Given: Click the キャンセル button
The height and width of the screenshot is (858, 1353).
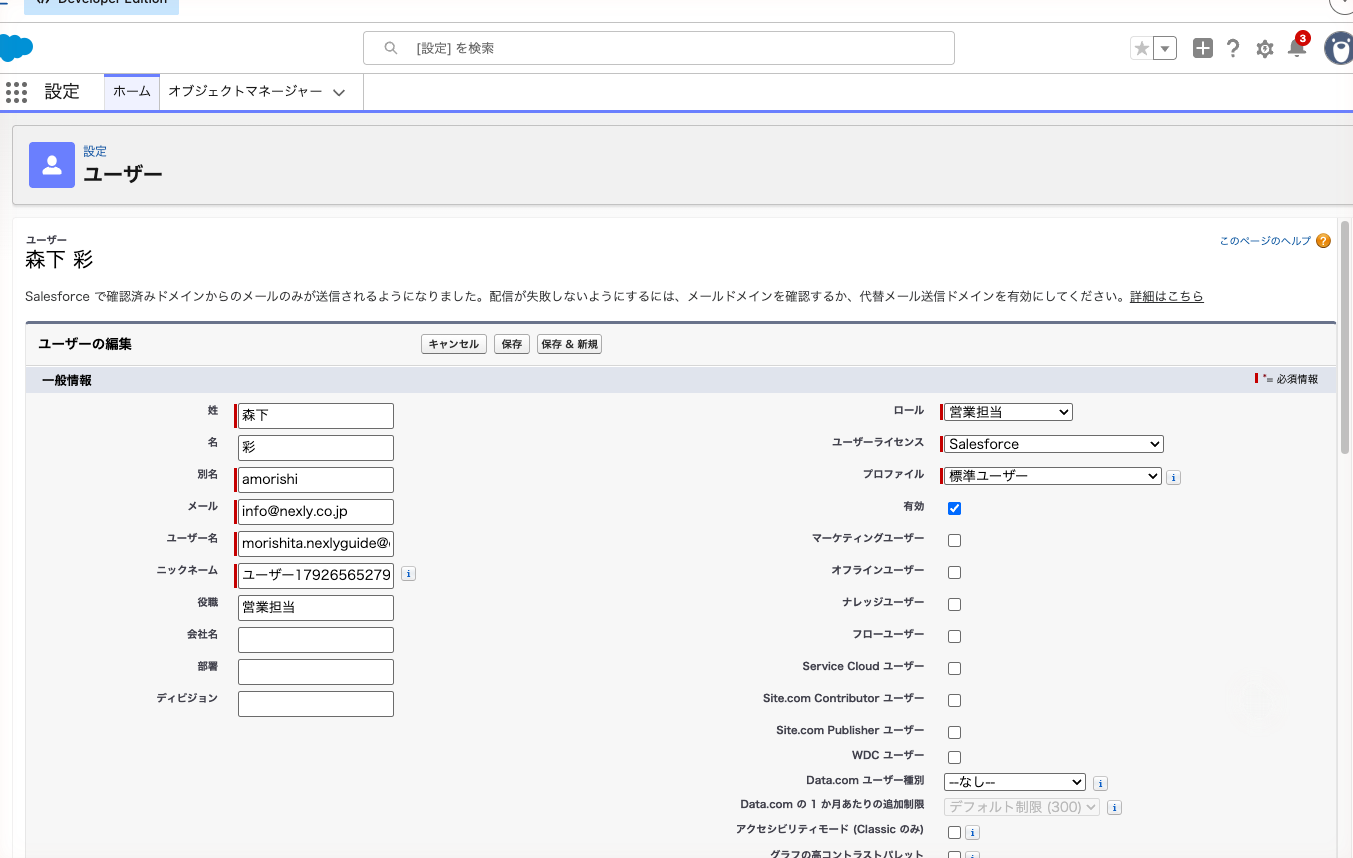Looking at the screenshot, I should click(x=454, y=344).
